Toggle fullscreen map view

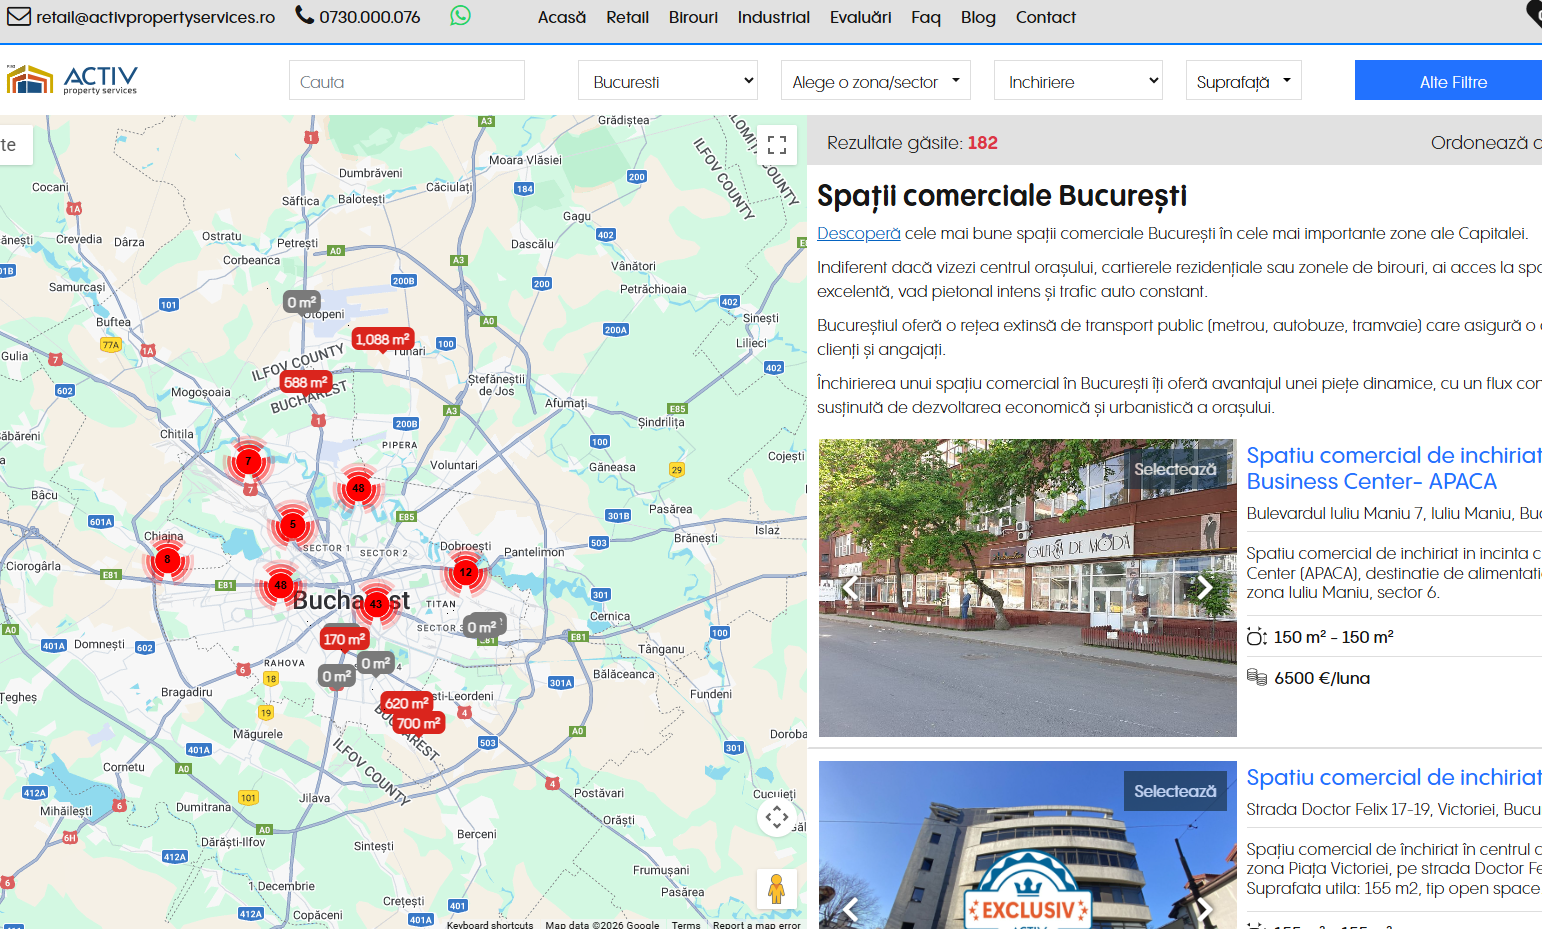coord(777,145)
